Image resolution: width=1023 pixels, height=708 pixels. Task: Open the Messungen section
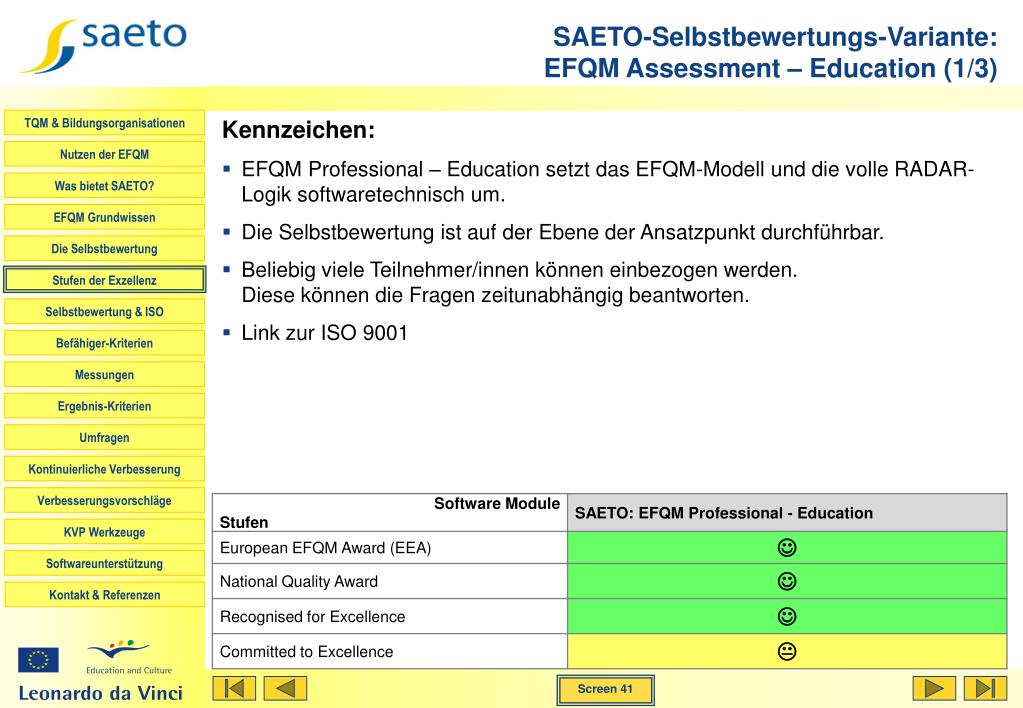click(x=104, y=375)
